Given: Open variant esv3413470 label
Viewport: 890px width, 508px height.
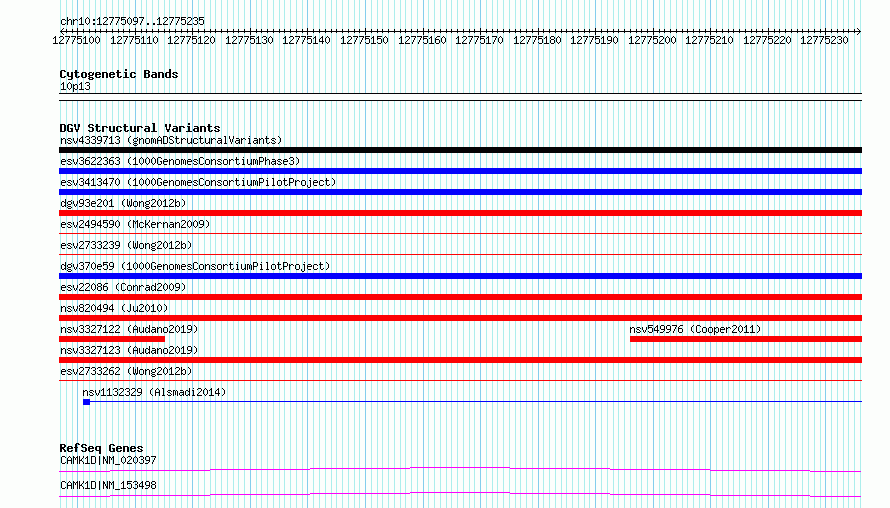Looking at the screenshot, I should 198,182.
